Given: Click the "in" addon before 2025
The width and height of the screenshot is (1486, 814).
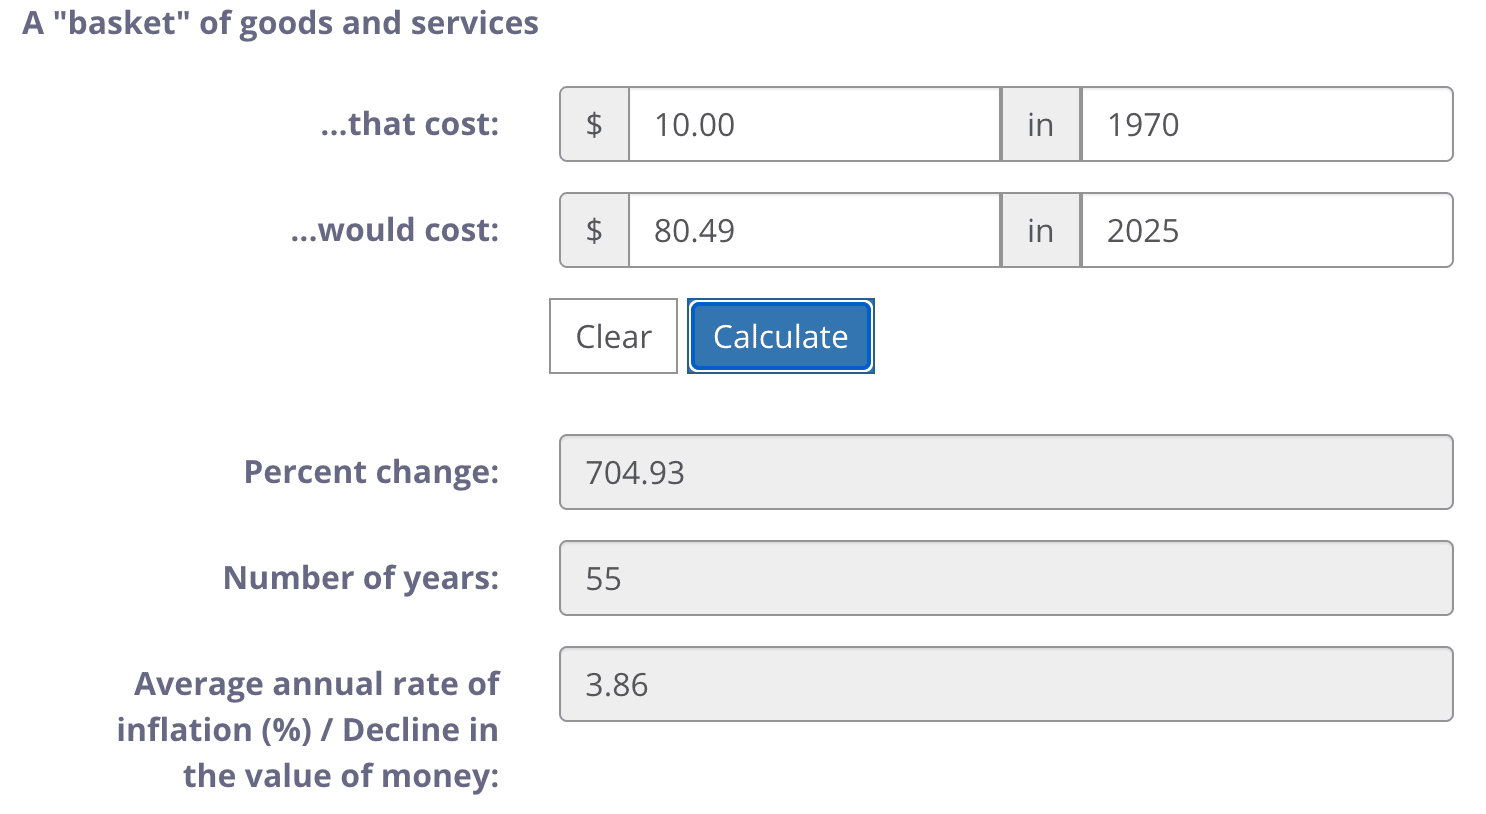Looking at the screenshot, I should click(x=1040, y=230).
